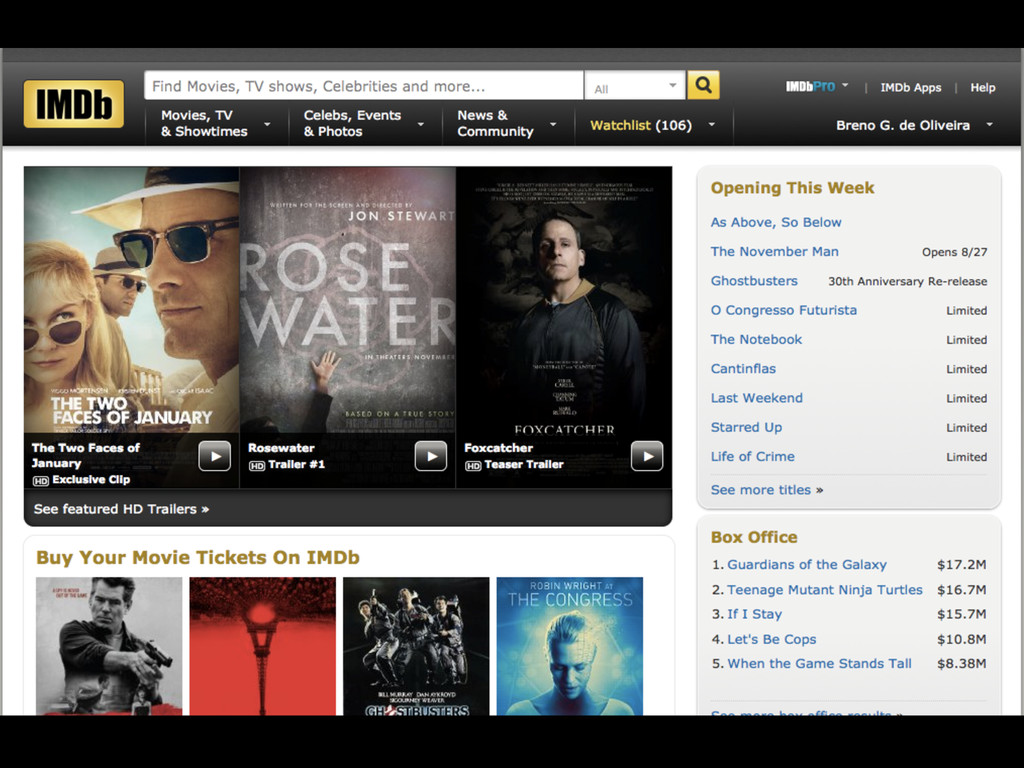Expand Movies, TV & Showtimes menu arrow
The image size is (1024, 768).
267,123
